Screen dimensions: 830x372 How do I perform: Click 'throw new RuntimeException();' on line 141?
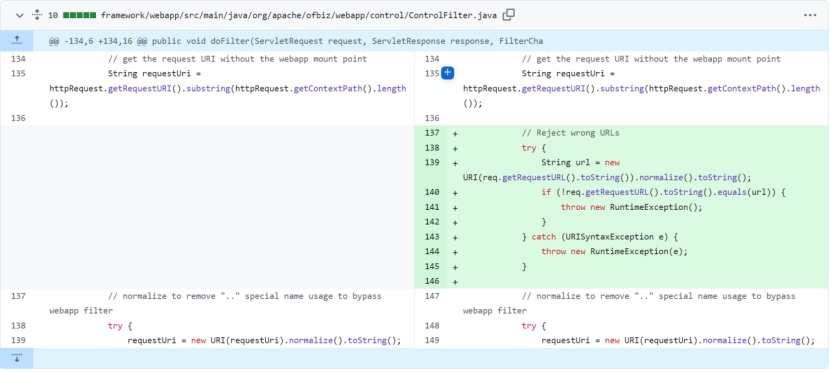pyautogui.click(x=631, y=207)
